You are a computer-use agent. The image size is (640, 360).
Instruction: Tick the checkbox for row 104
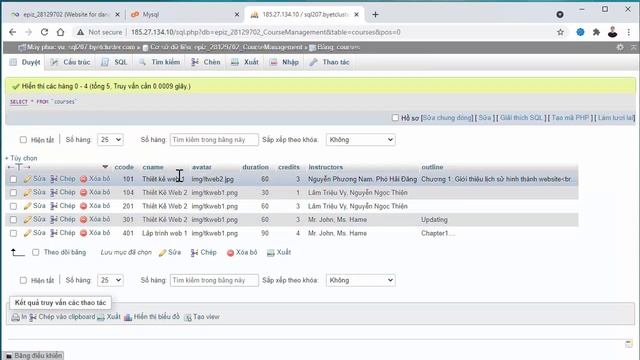coord(13,192)
